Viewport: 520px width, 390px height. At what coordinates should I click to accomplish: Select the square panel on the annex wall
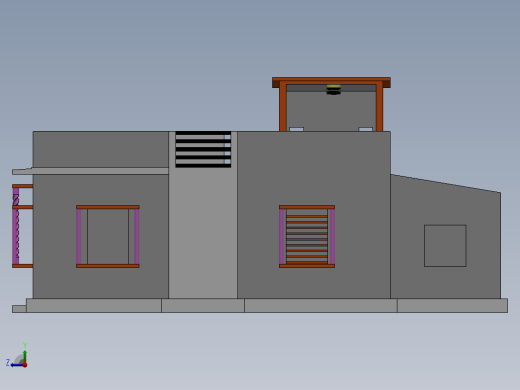point(445,246)
